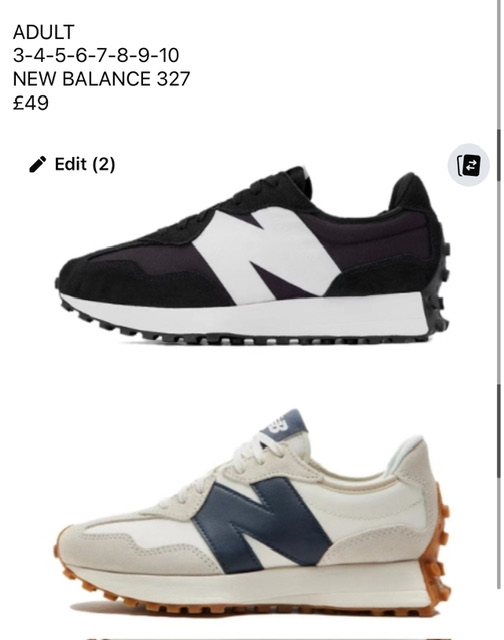The width and height of the screenshot is (504, 640).
Task: Click the "£49" price text
Action: click(x=31, y=102)
